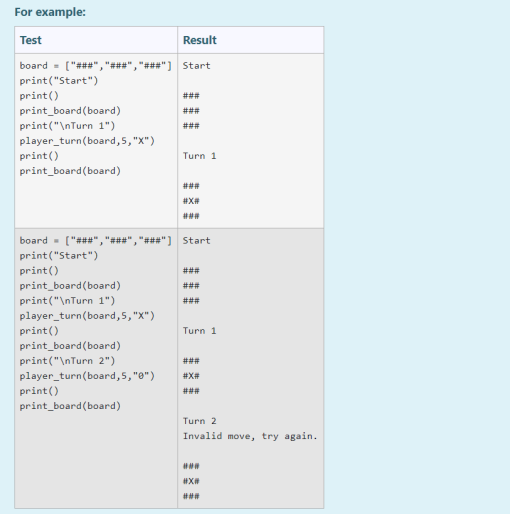
Task: Click the board assignment line in the first test
Action: 96,66
